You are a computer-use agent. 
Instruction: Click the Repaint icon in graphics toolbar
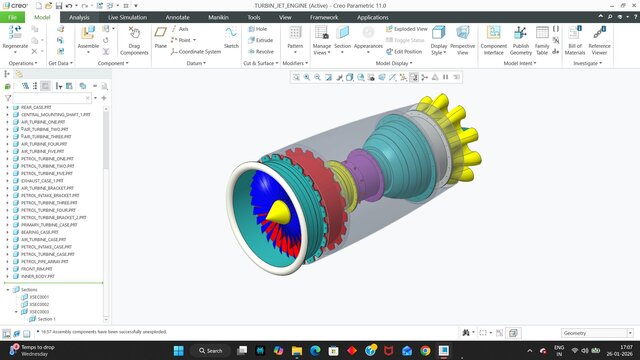point(328,77)
